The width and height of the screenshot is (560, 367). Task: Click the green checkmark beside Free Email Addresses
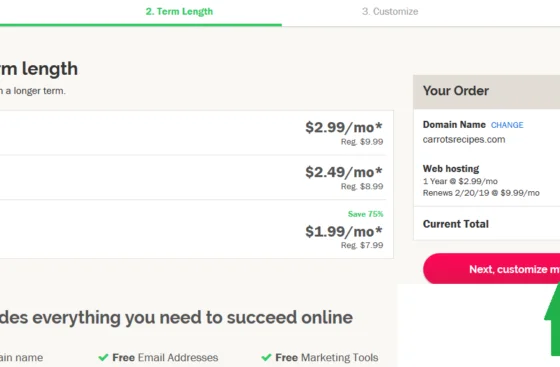point(103,357)
